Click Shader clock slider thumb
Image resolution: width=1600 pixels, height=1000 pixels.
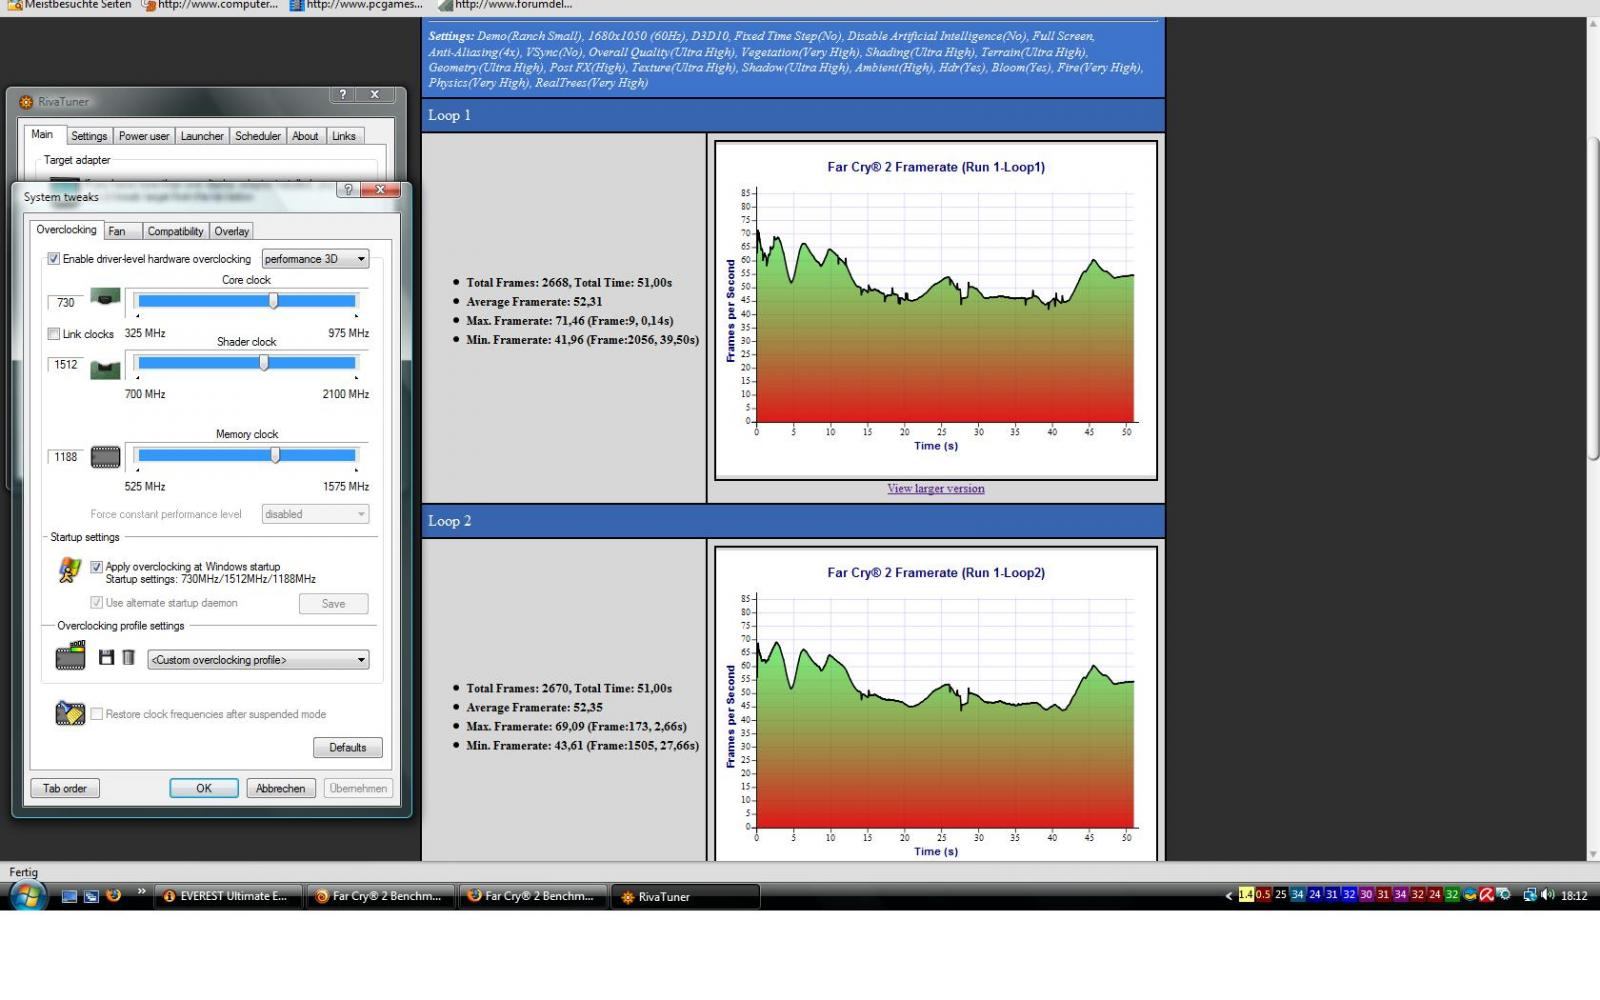[264, 363]
